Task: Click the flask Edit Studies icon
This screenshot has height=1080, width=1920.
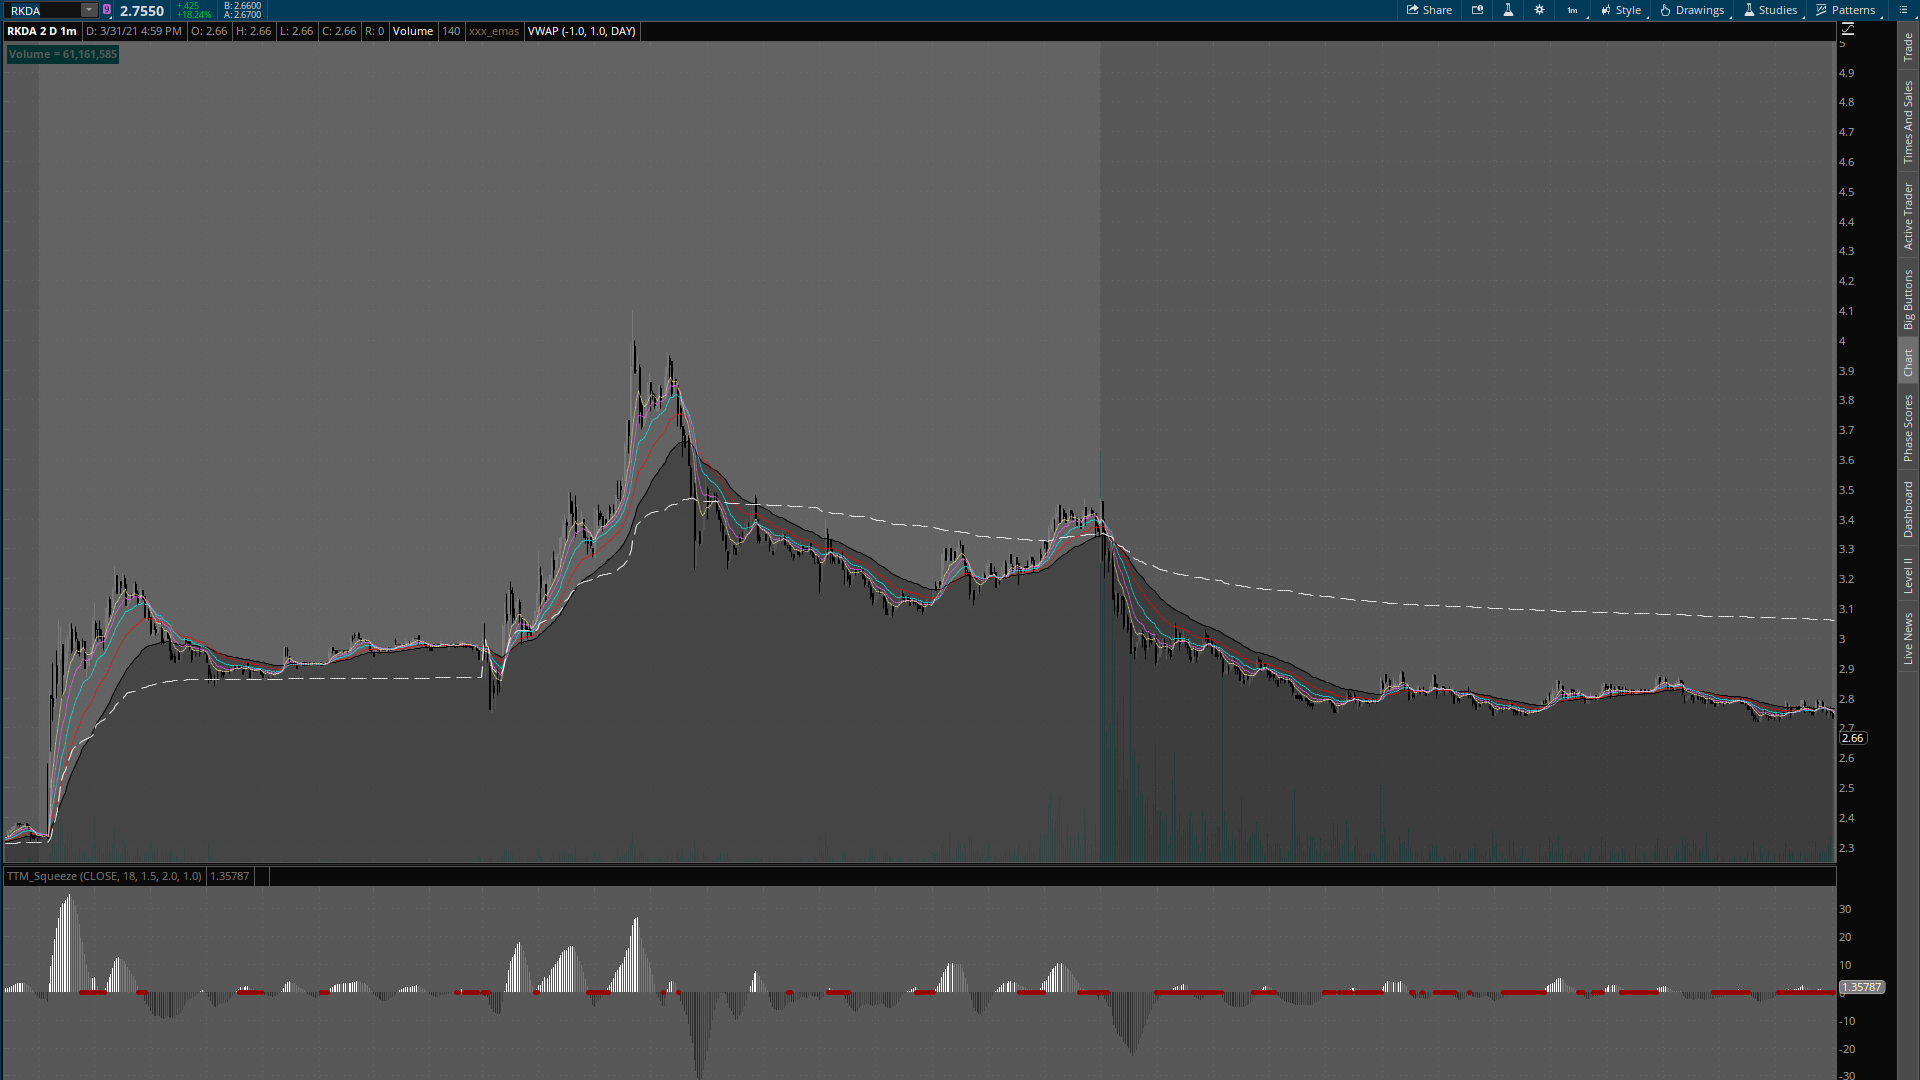Action: 1508,10
